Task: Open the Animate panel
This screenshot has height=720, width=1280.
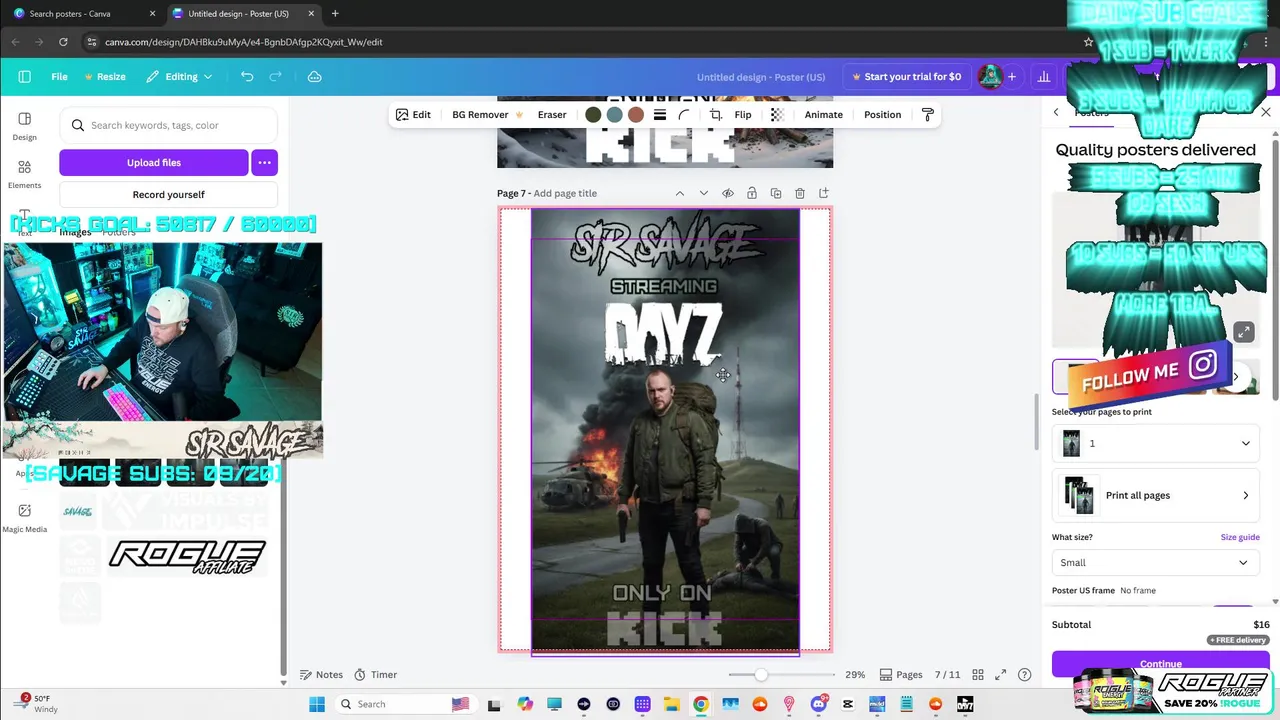Action: click(x=824, y=115)
